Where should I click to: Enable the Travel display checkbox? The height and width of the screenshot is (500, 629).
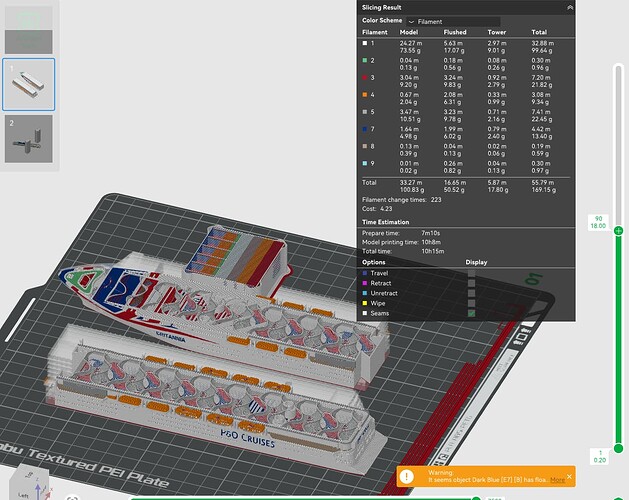pos(471,273)
